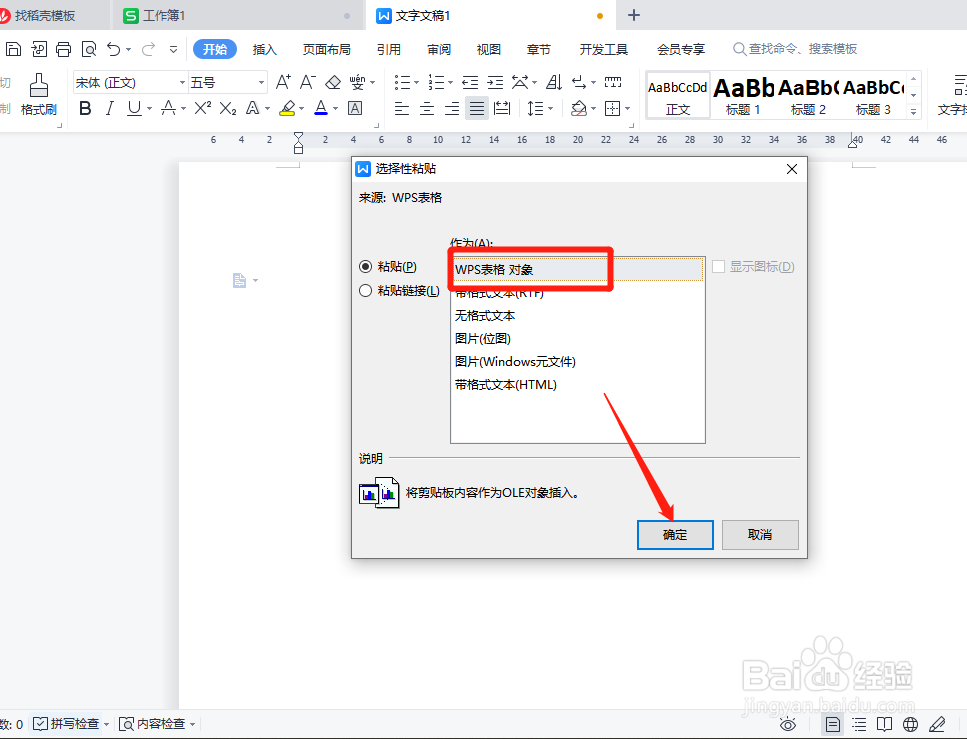Decrease indent icon

pos(470,82)
